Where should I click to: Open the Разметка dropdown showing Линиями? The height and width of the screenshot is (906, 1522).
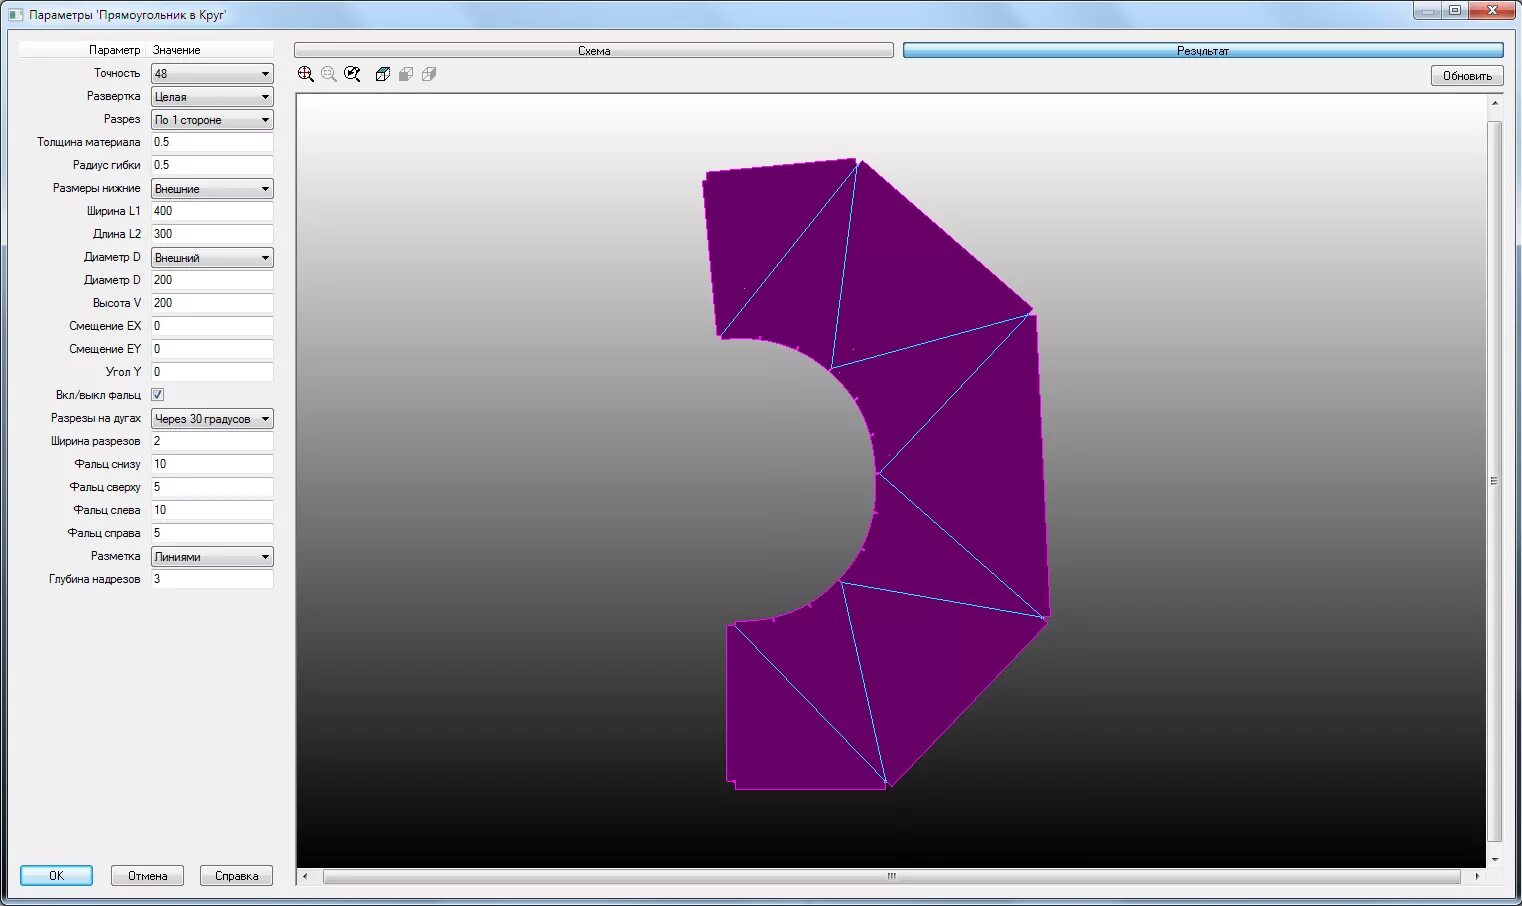click(212, 557)
